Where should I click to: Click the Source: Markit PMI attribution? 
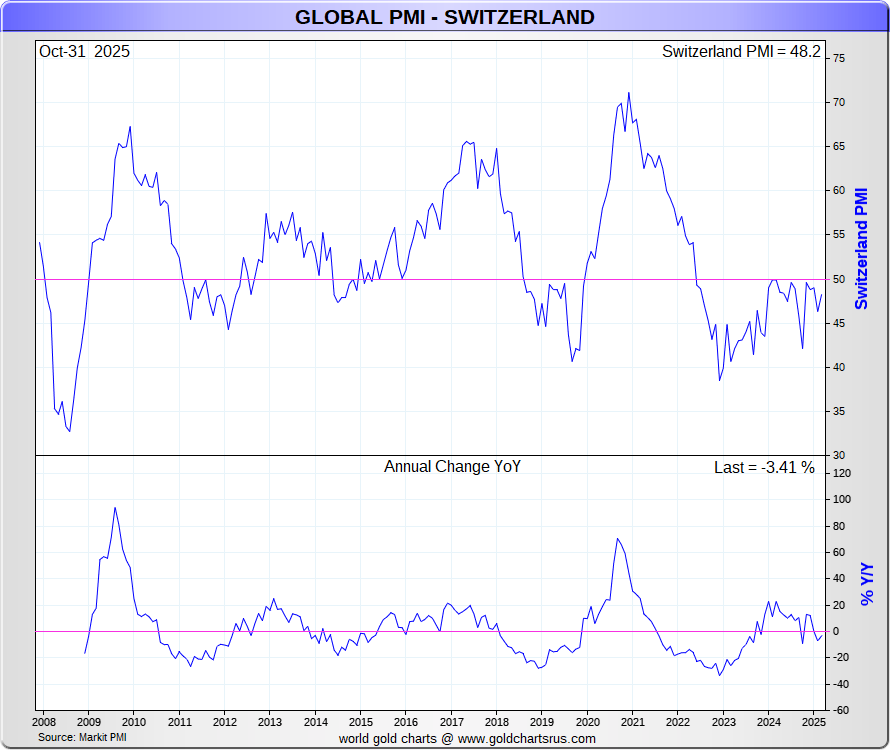point(83,737)
